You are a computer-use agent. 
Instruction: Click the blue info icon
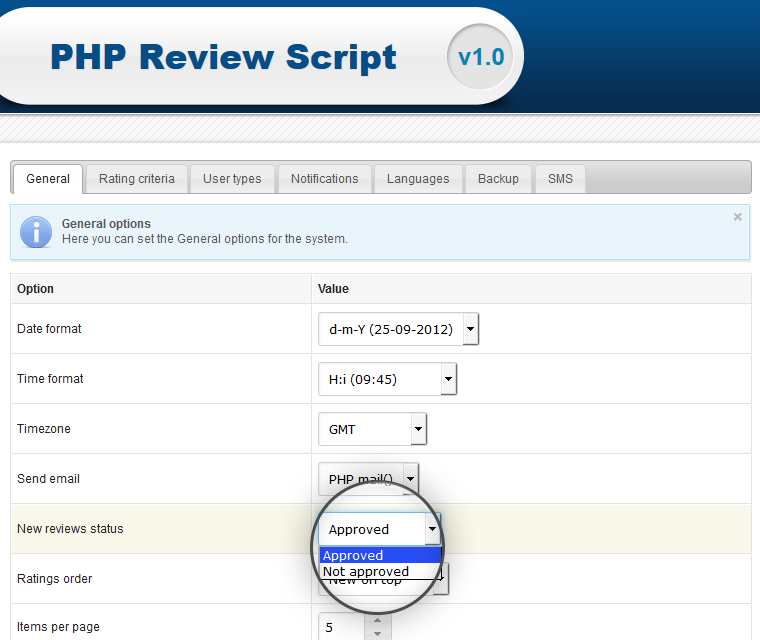coord(36,232)
